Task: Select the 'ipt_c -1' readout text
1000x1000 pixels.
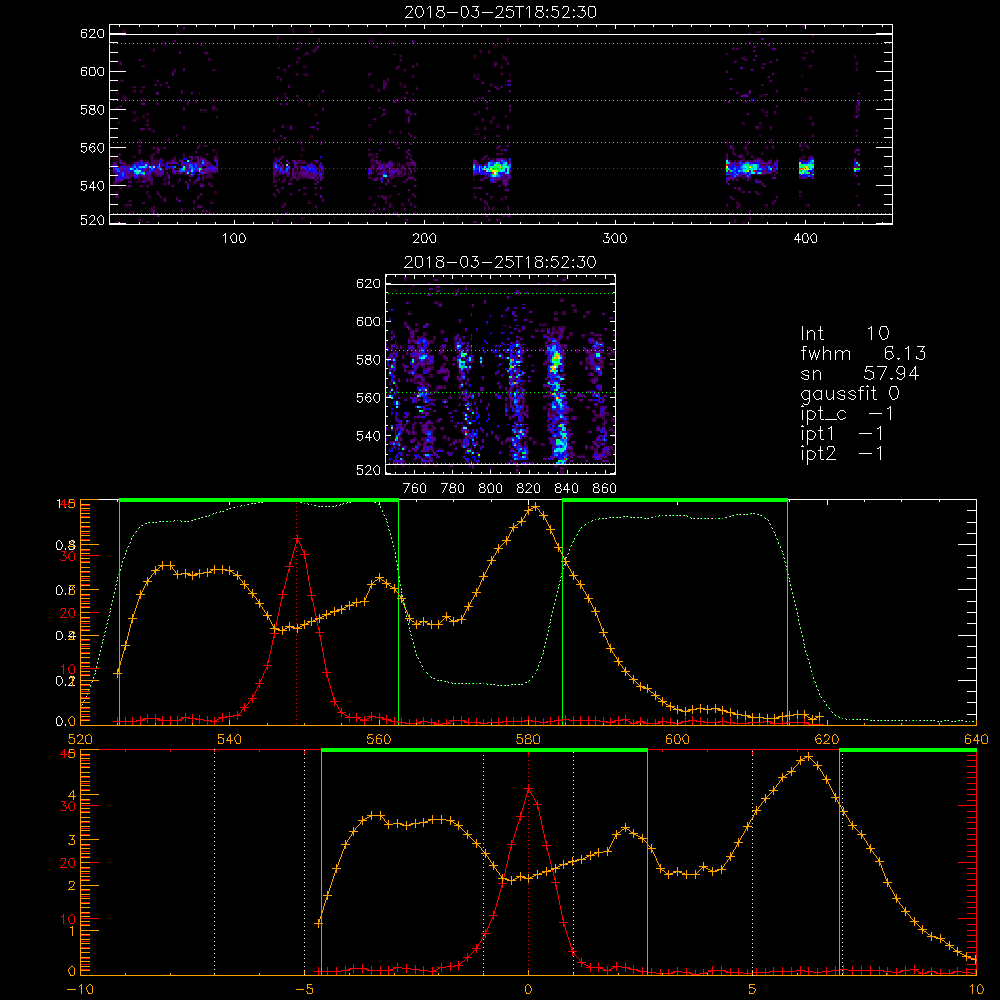Action: point(847,414)
